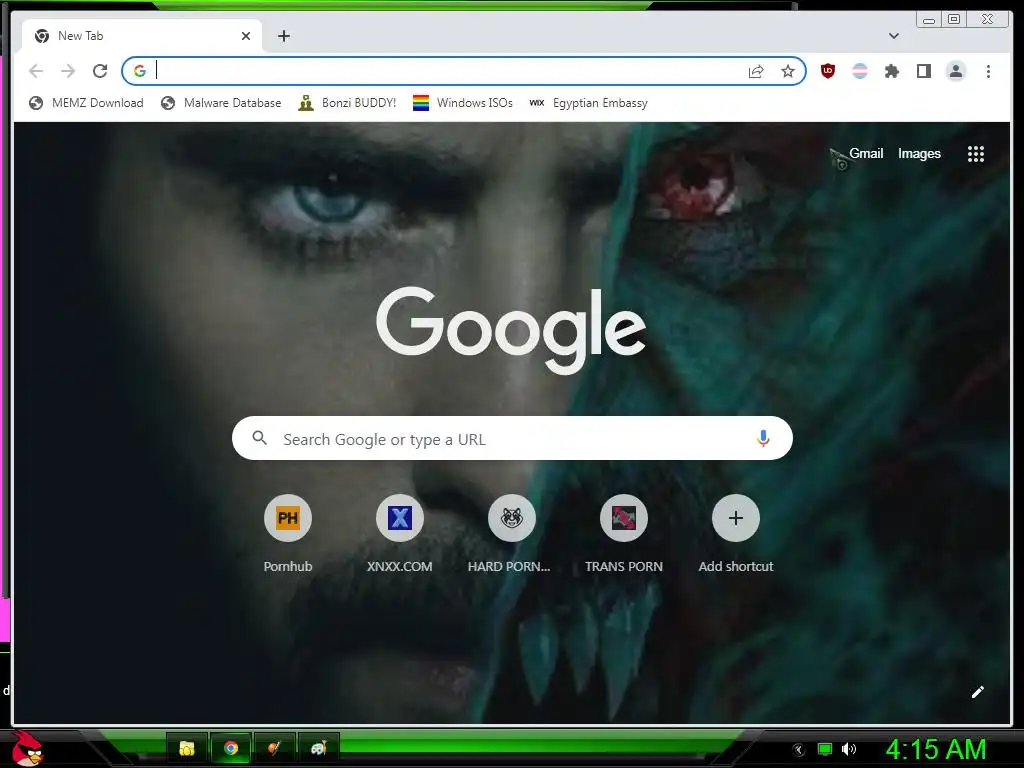Open a new tab with the plus button
The image size is (1024, 768).
[x=283, y=36]
